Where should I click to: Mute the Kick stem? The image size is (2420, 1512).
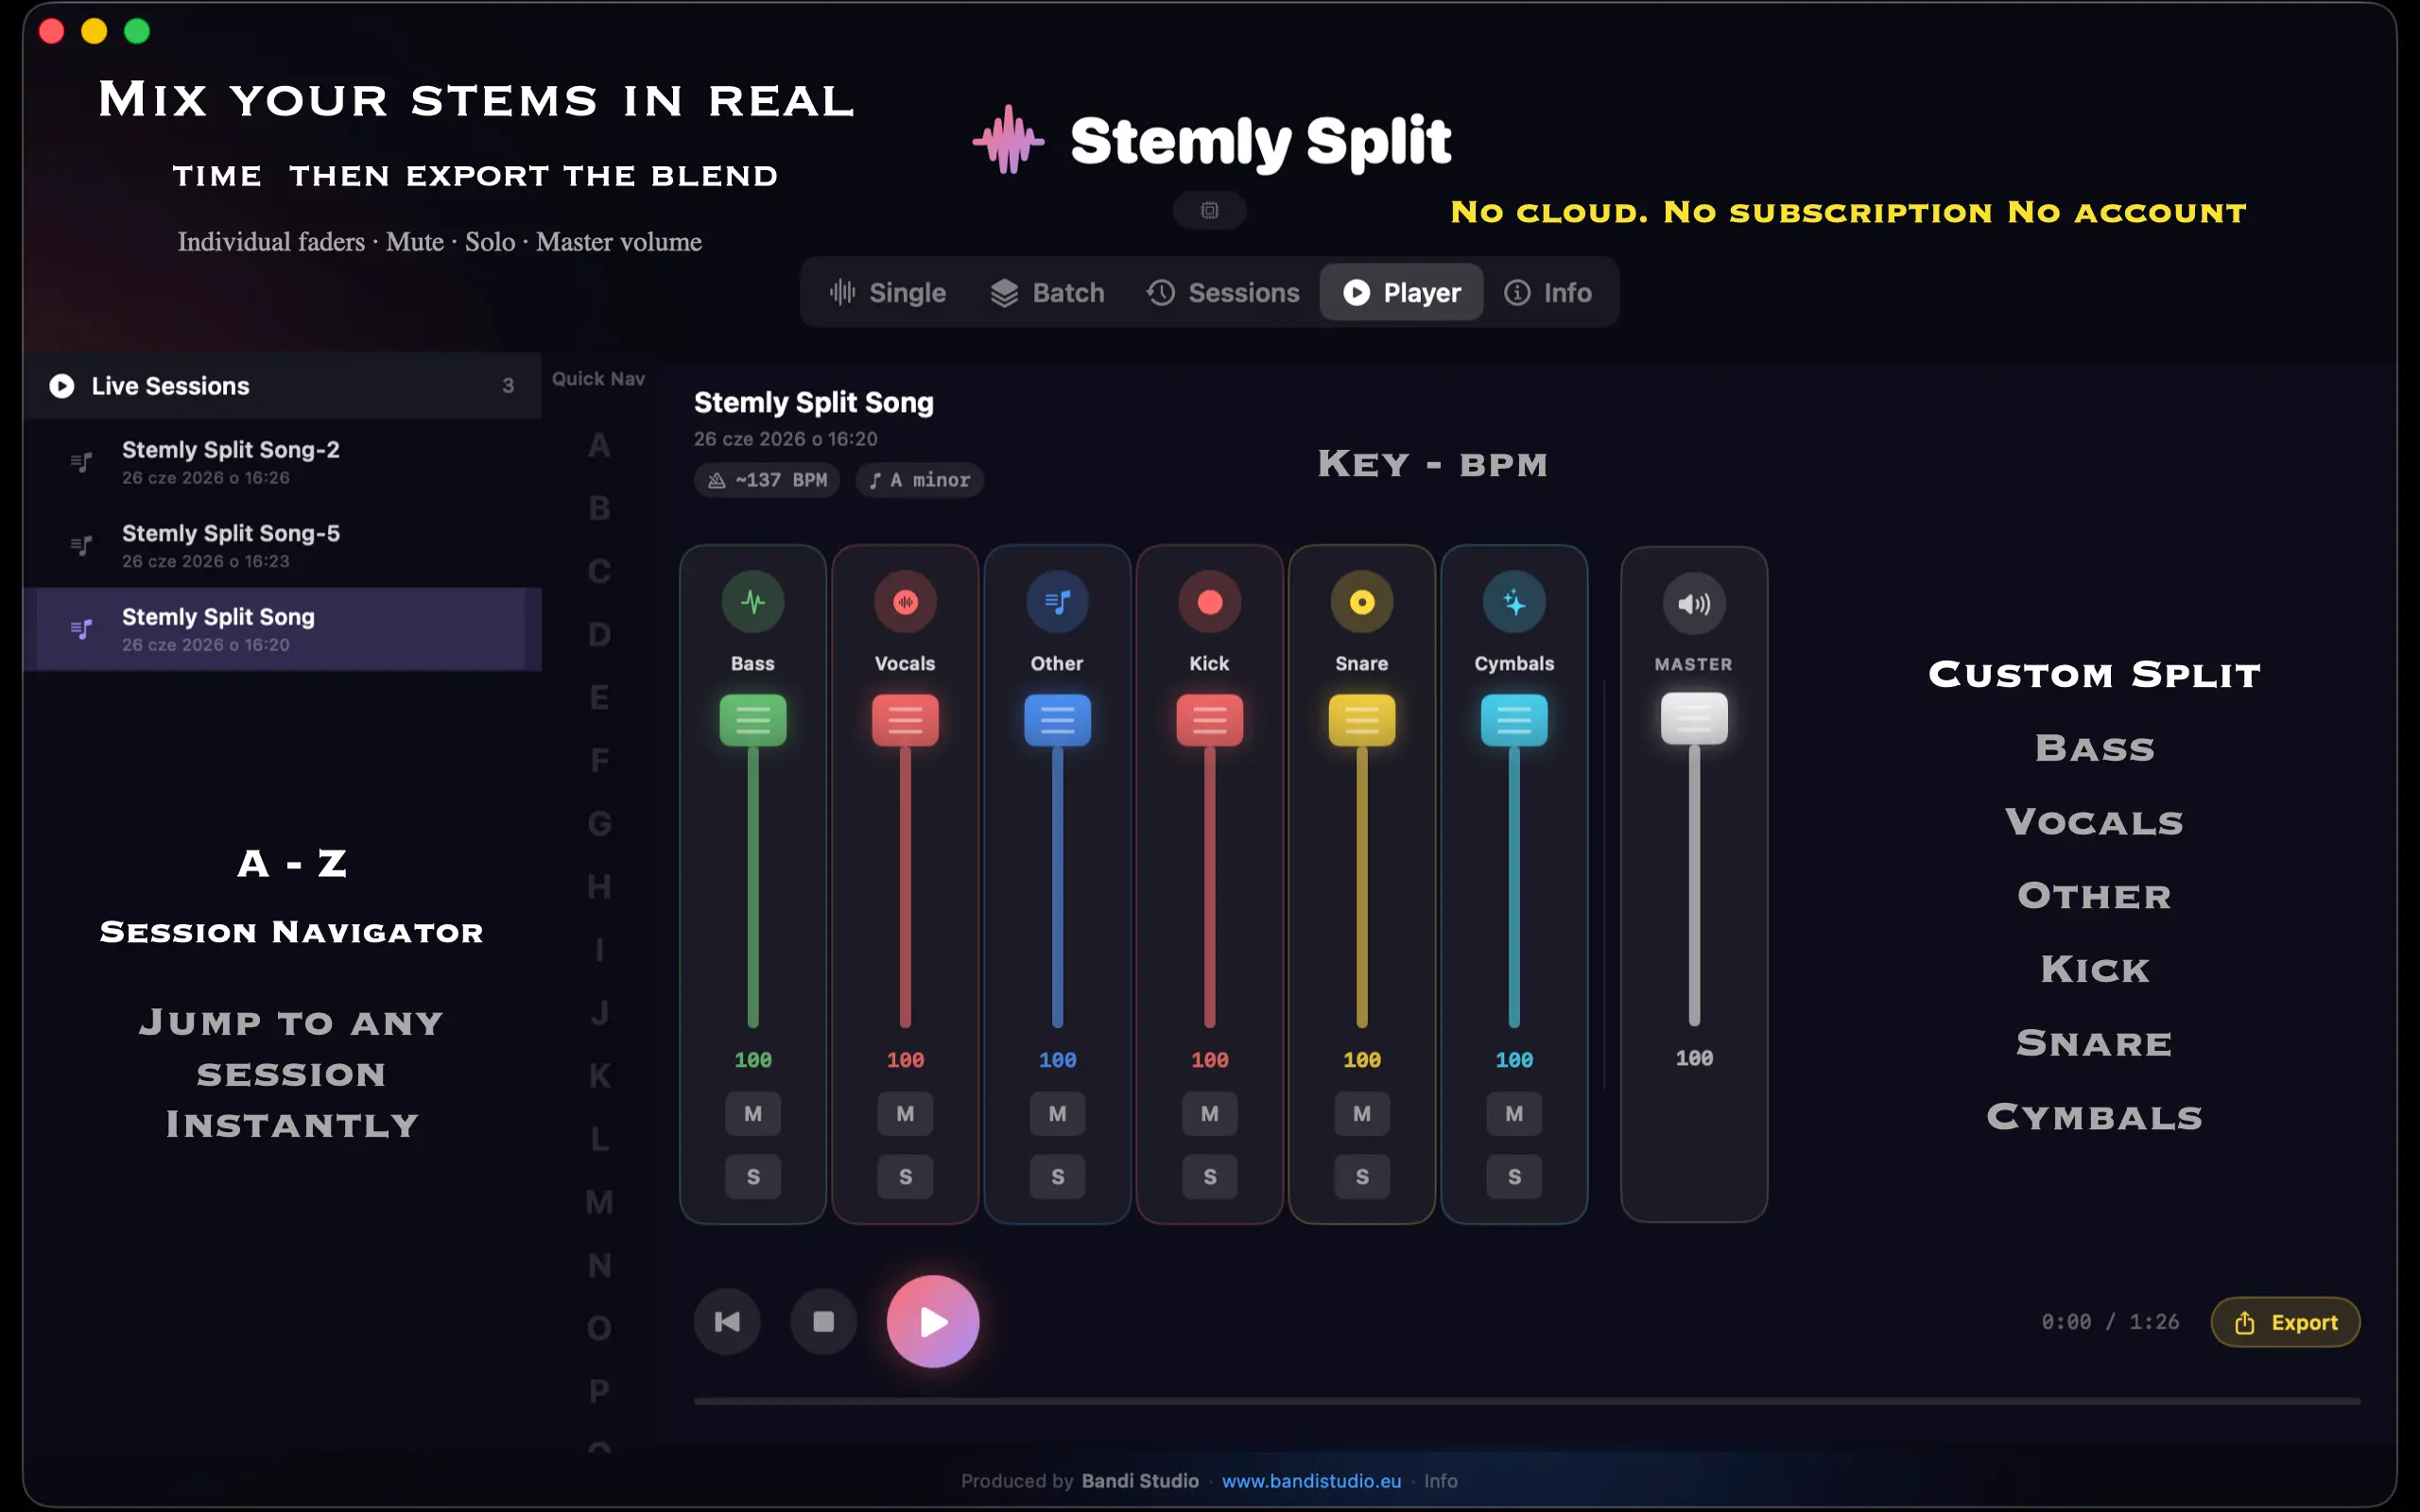pyautogui.click(x=1210, y=1114)
